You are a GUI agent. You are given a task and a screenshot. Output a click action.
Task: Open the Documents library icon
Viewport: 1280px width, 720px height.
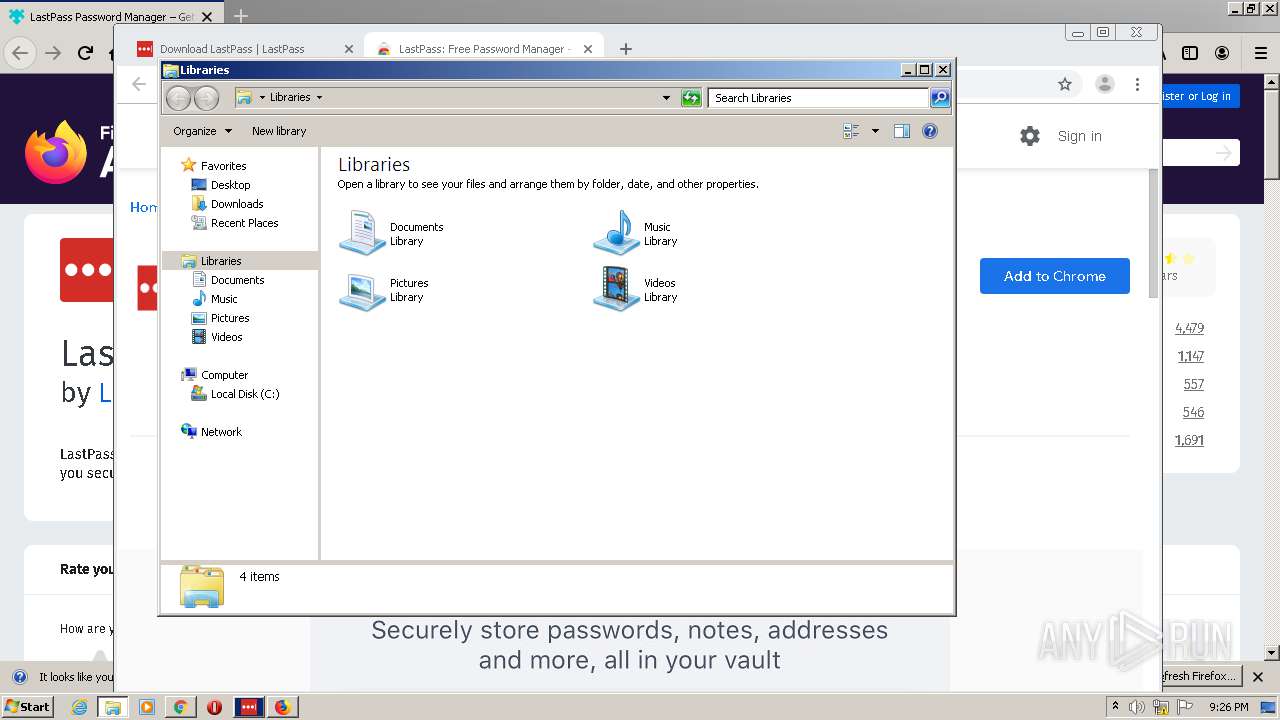tap(361, 233)
